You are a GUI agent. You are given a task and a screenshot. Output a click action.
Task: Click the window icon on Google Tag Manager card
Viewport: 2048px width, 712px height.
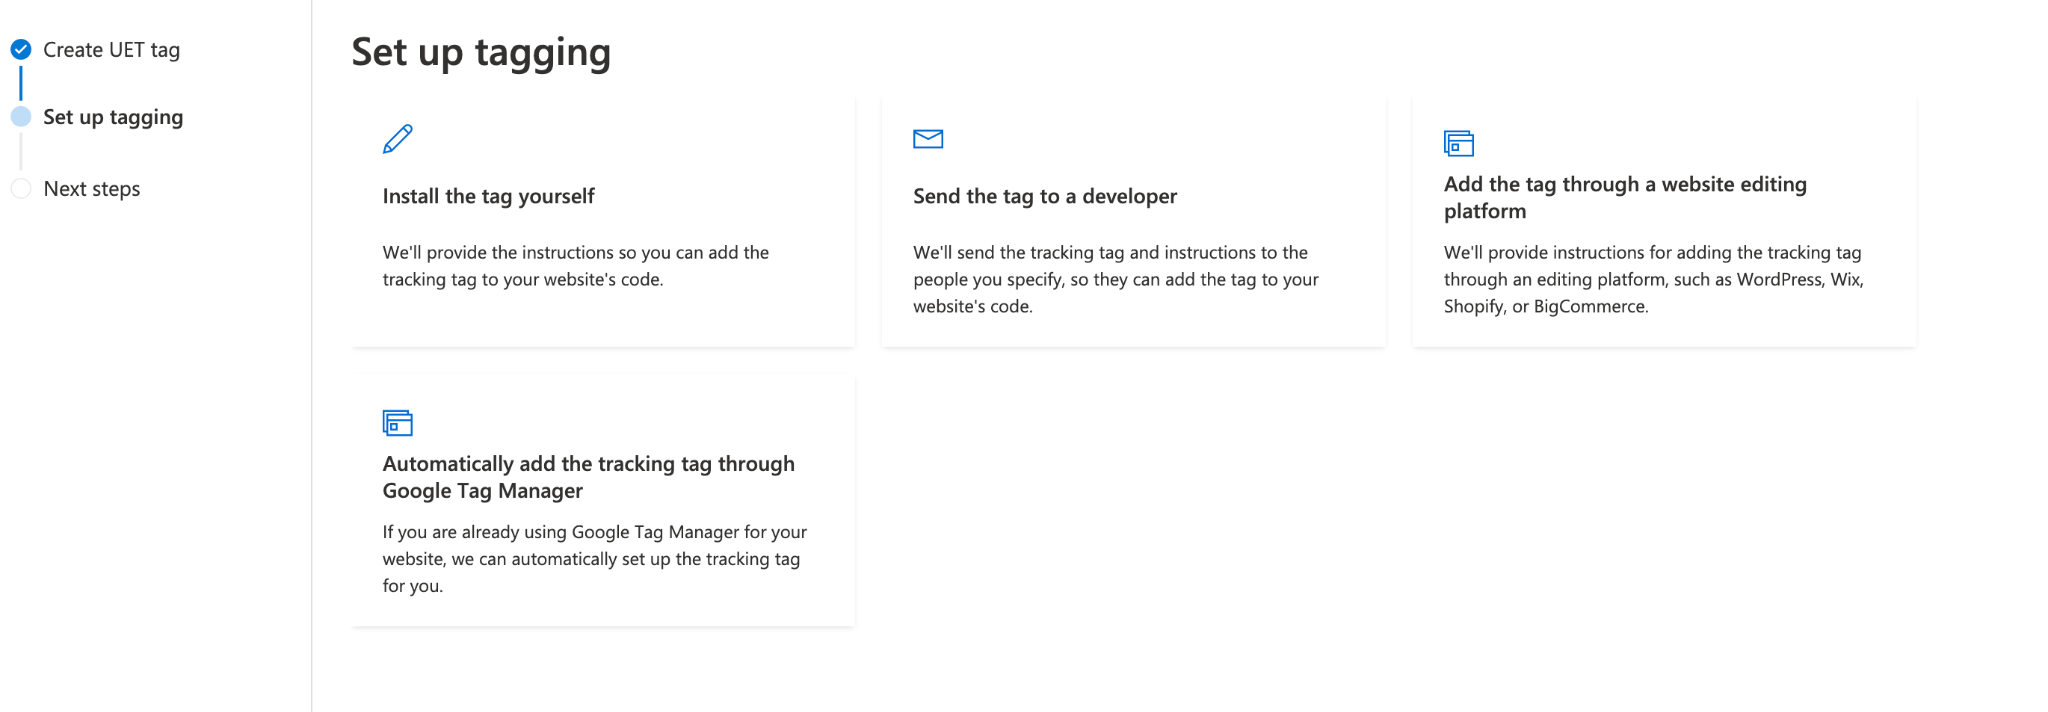tap(398, 423)
